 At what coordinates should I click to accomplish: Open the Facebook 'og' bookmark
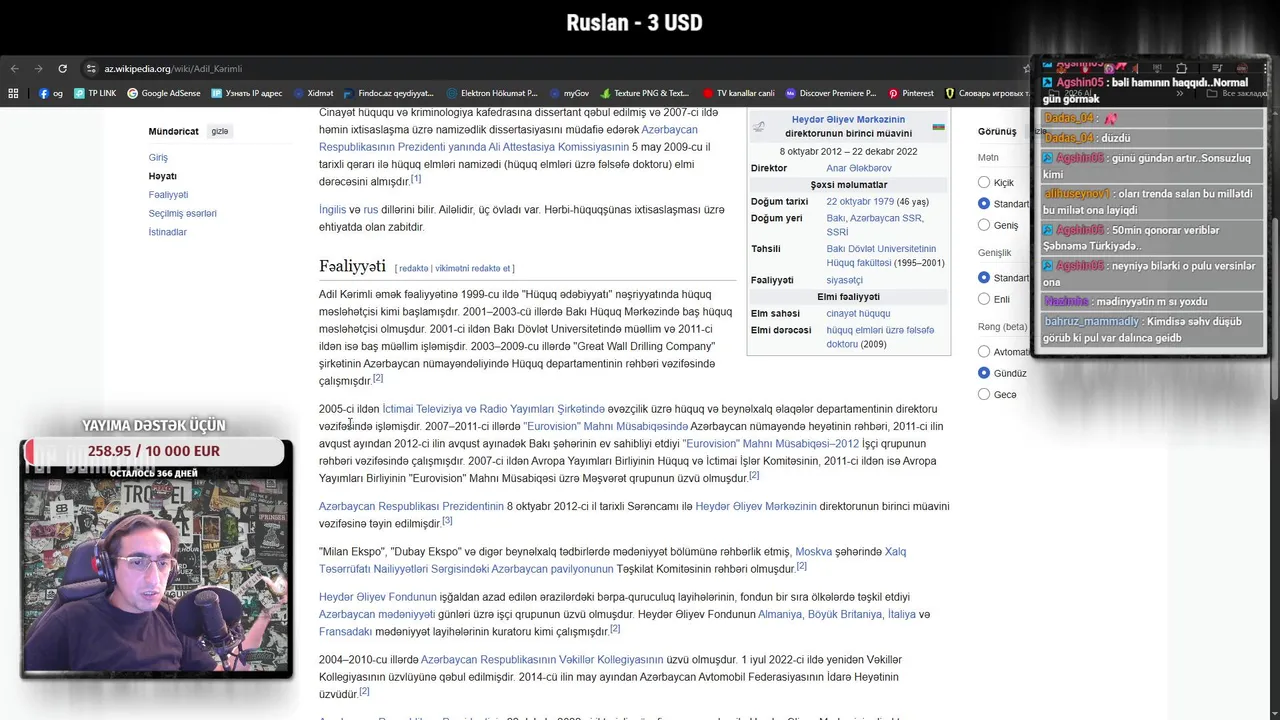pyautogui.click(x=51, y=93)
